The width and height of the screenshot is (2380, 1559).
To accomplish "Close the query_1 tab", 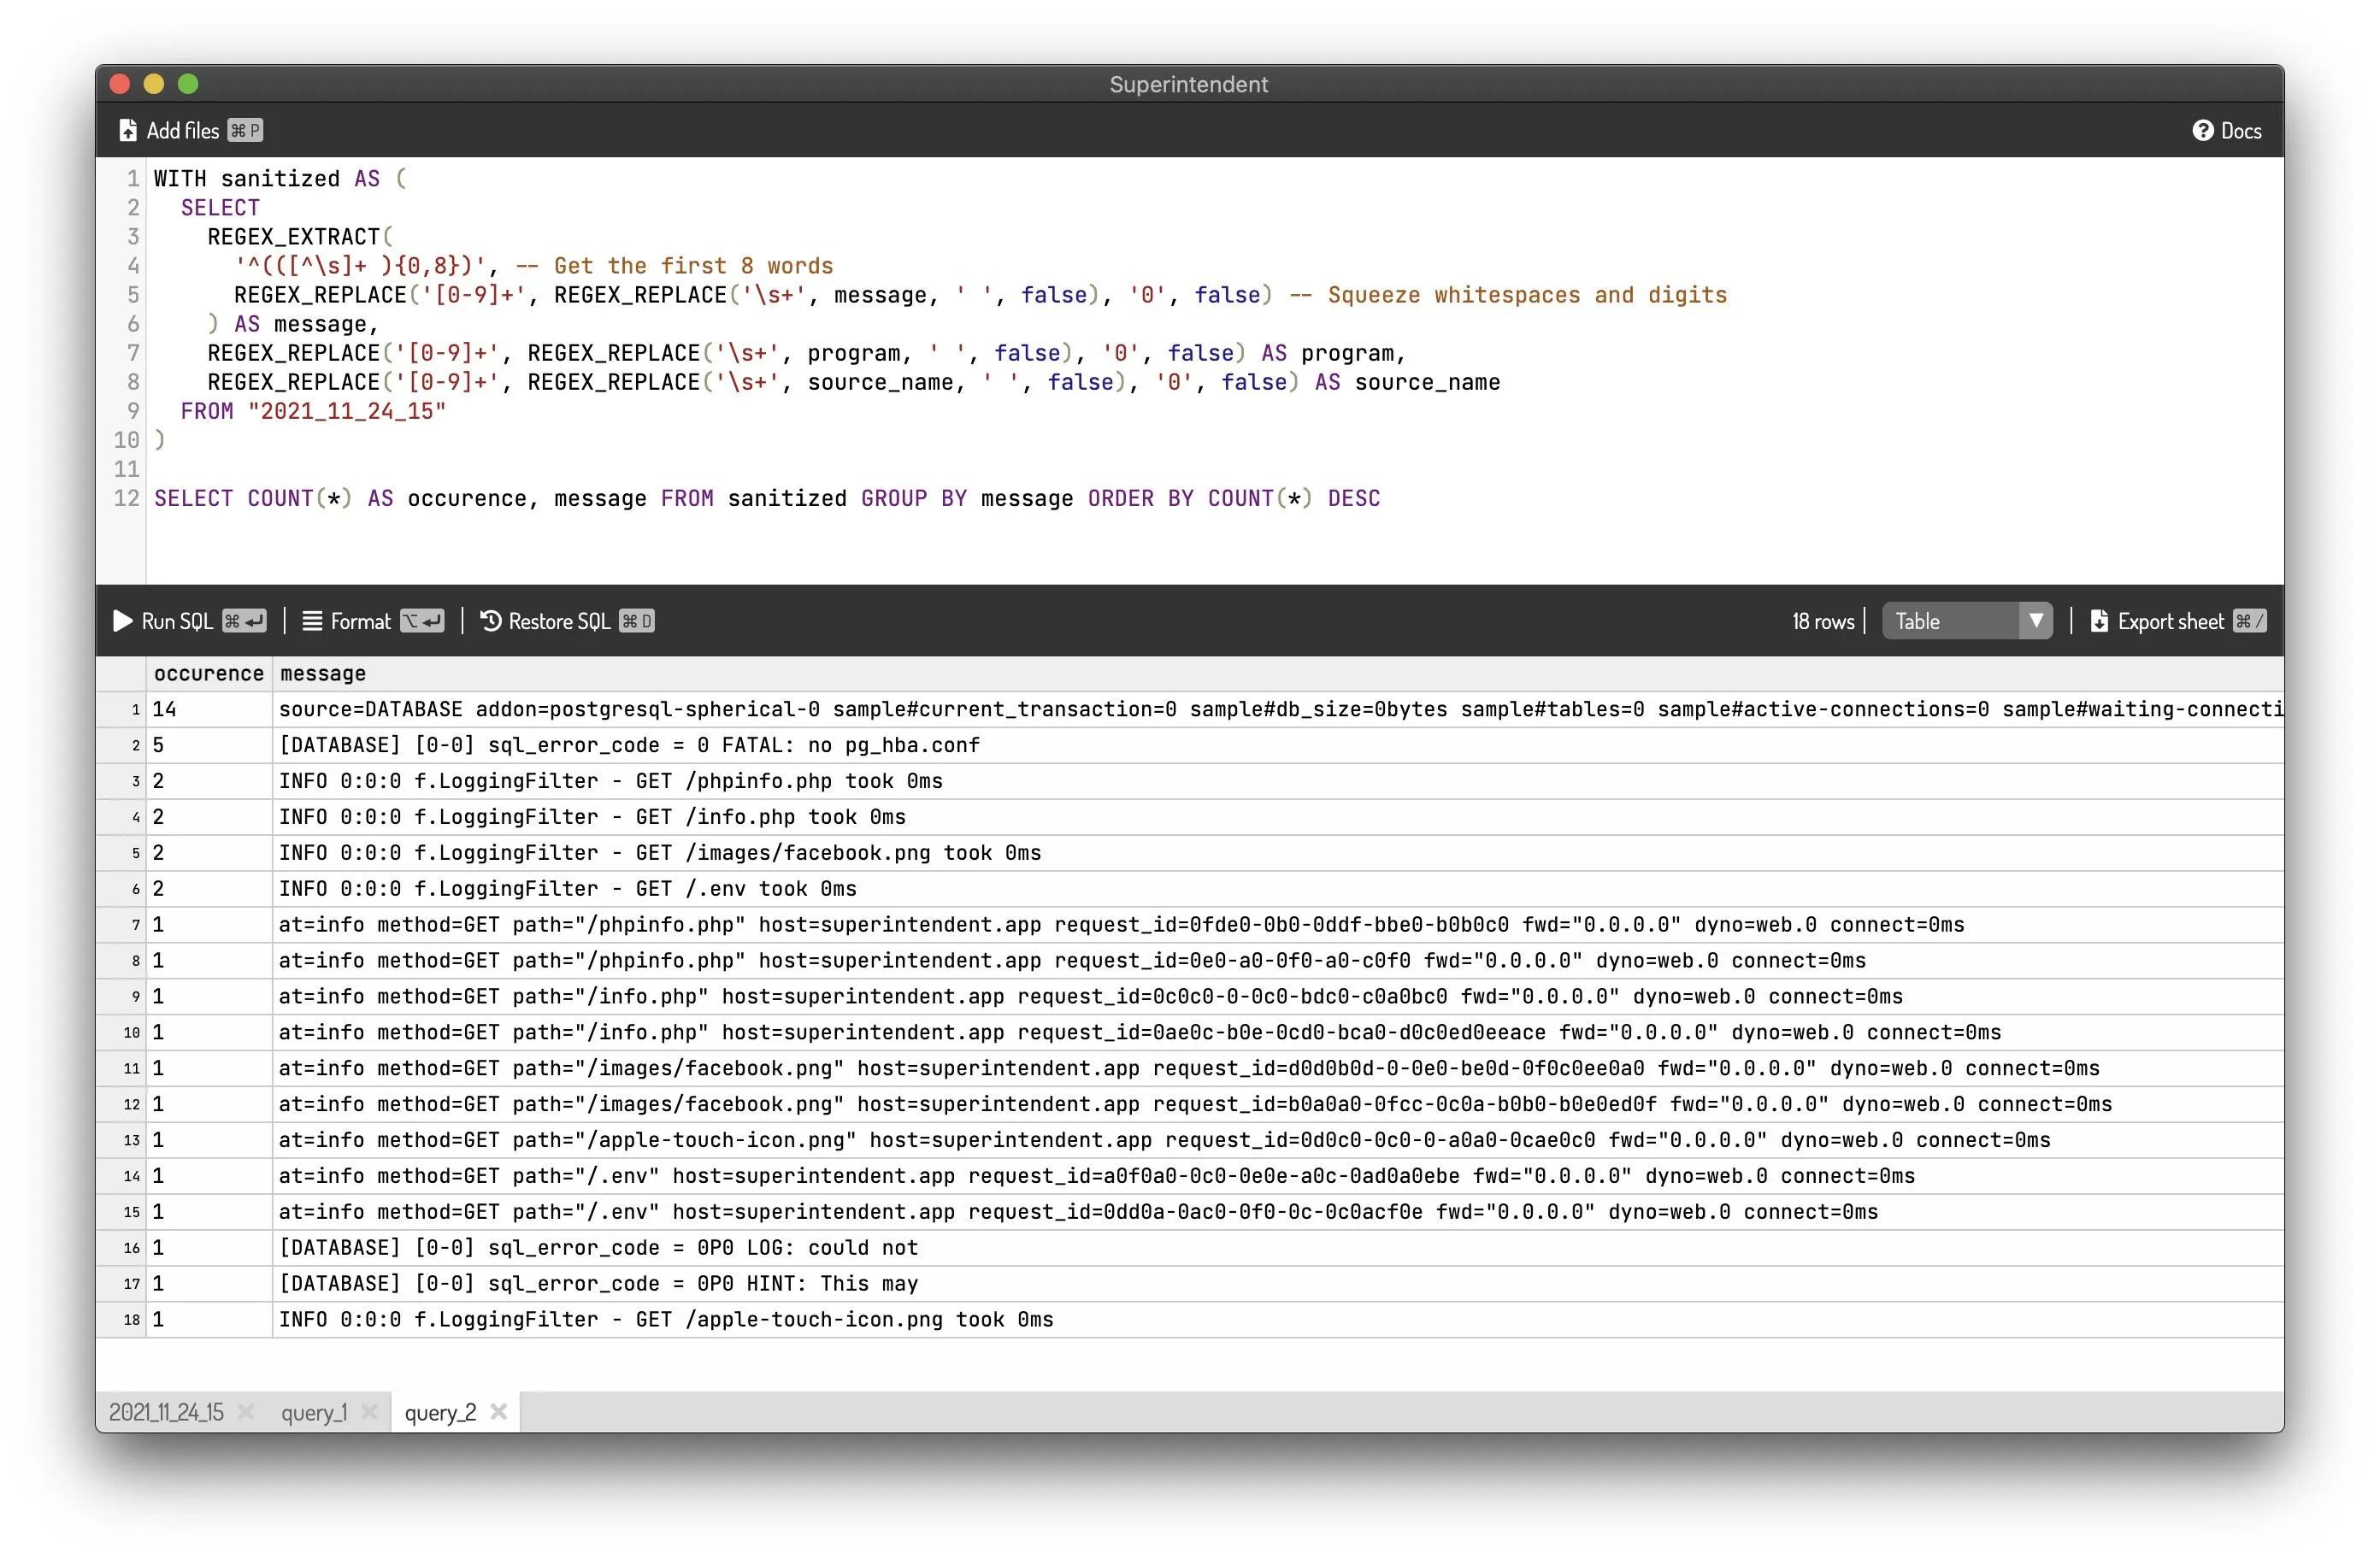I will tap(369, 1411).
